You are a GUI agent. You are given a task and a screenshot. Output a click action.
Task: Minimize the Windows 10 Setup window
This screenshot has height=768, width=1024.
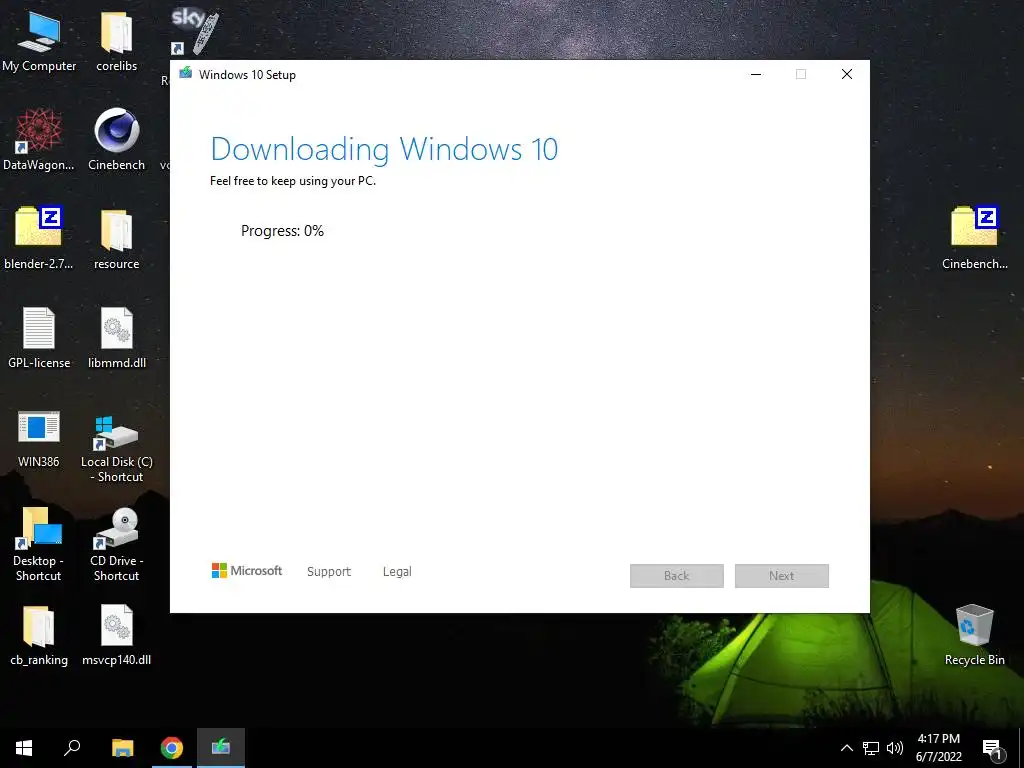click(756, 74)
